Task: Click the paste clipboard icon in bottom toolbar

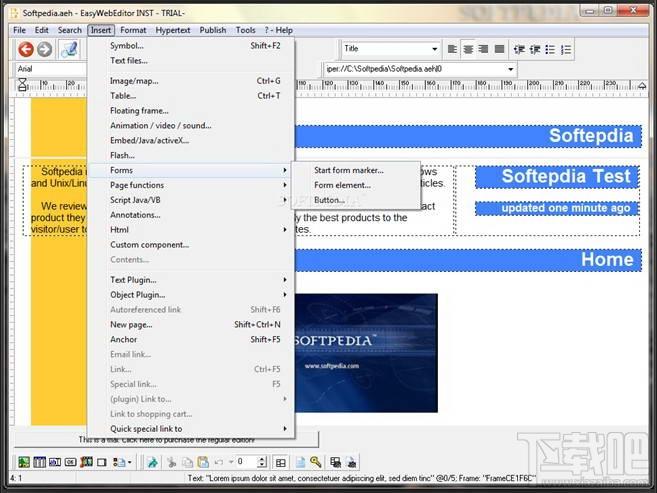Action: (202, 462)
